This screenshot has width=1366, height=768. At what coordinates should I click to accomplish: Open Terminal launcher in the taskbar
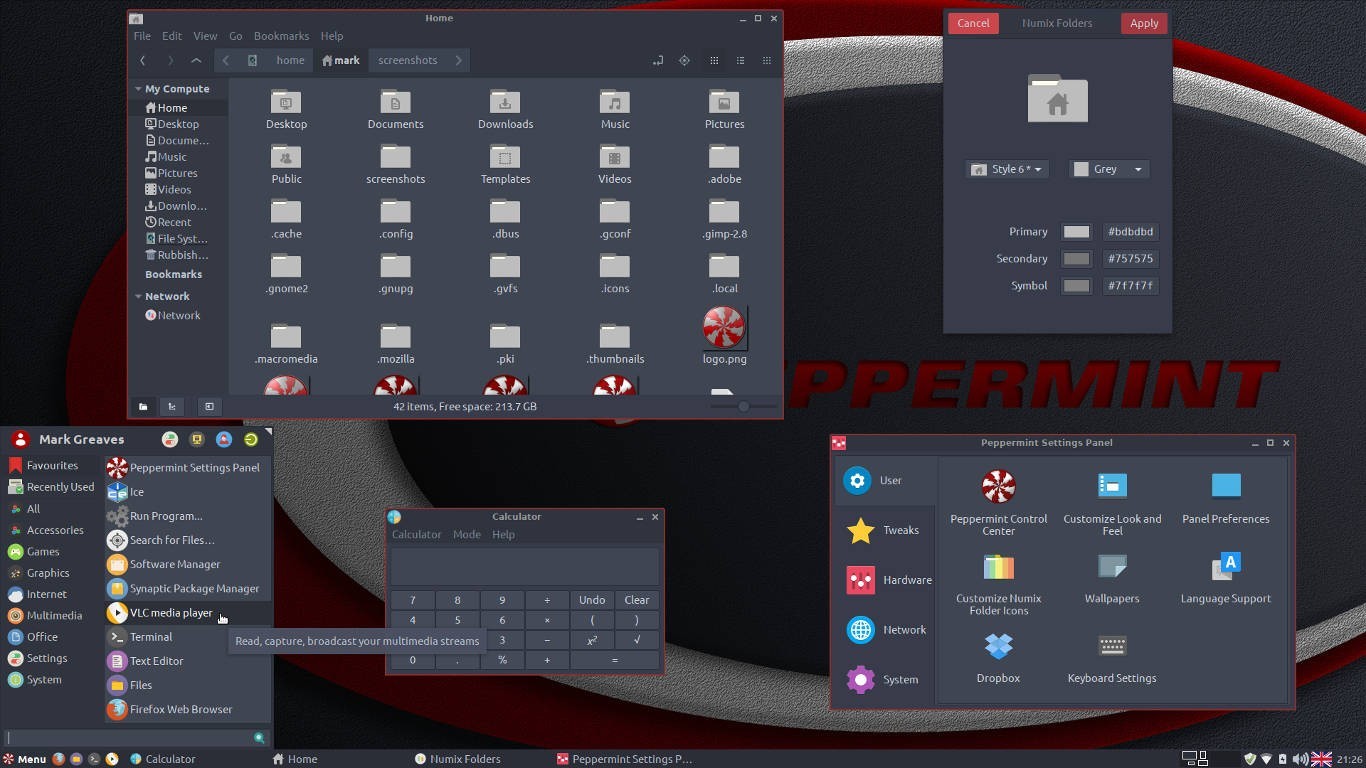tap(94, 759)
